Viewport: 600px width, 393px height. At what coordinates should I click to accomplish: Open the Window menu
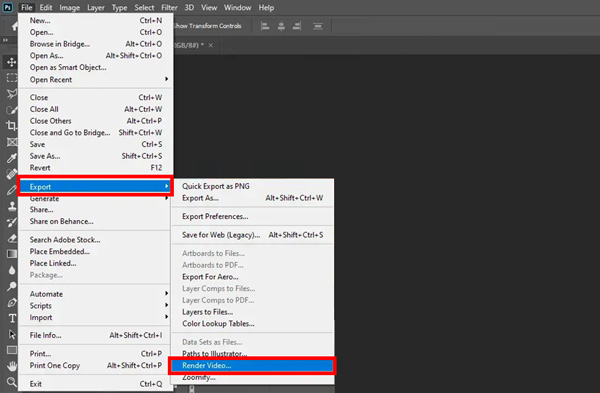[x=237, y=7]
